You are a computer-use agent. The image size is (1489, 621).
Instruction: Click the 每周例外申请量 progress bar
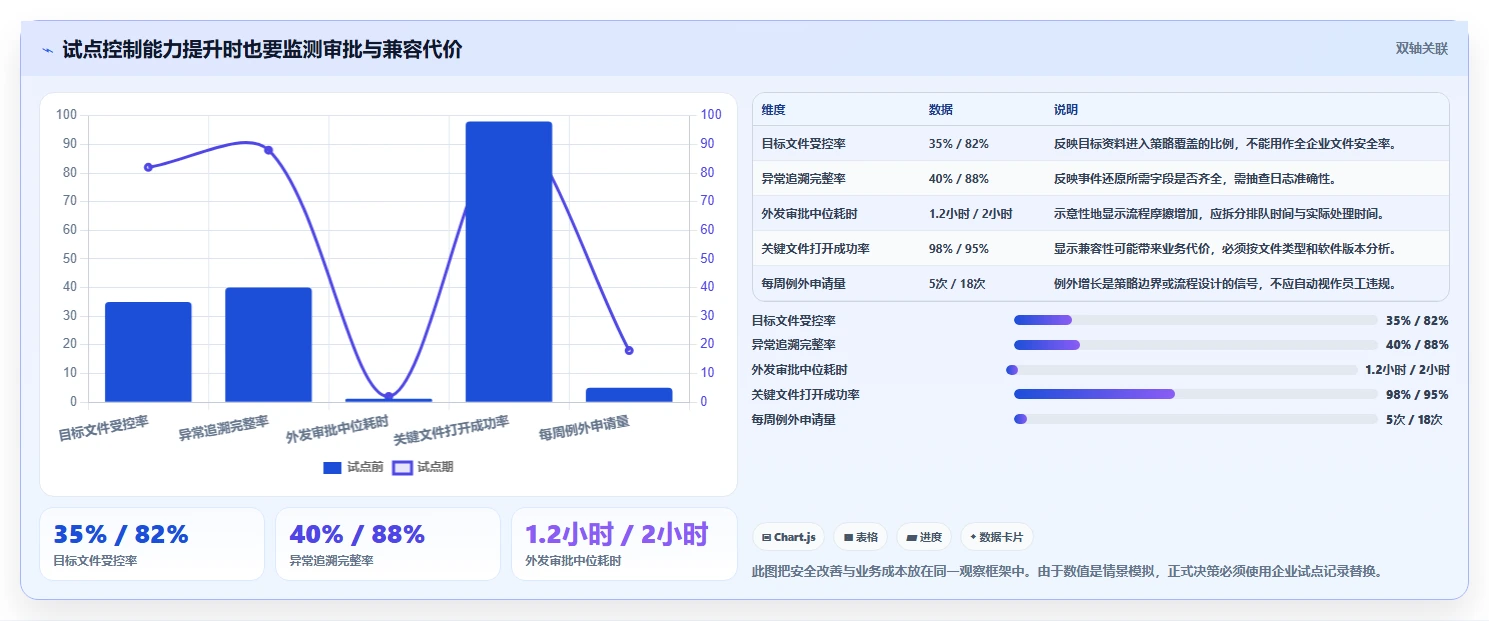(1195, 419)
